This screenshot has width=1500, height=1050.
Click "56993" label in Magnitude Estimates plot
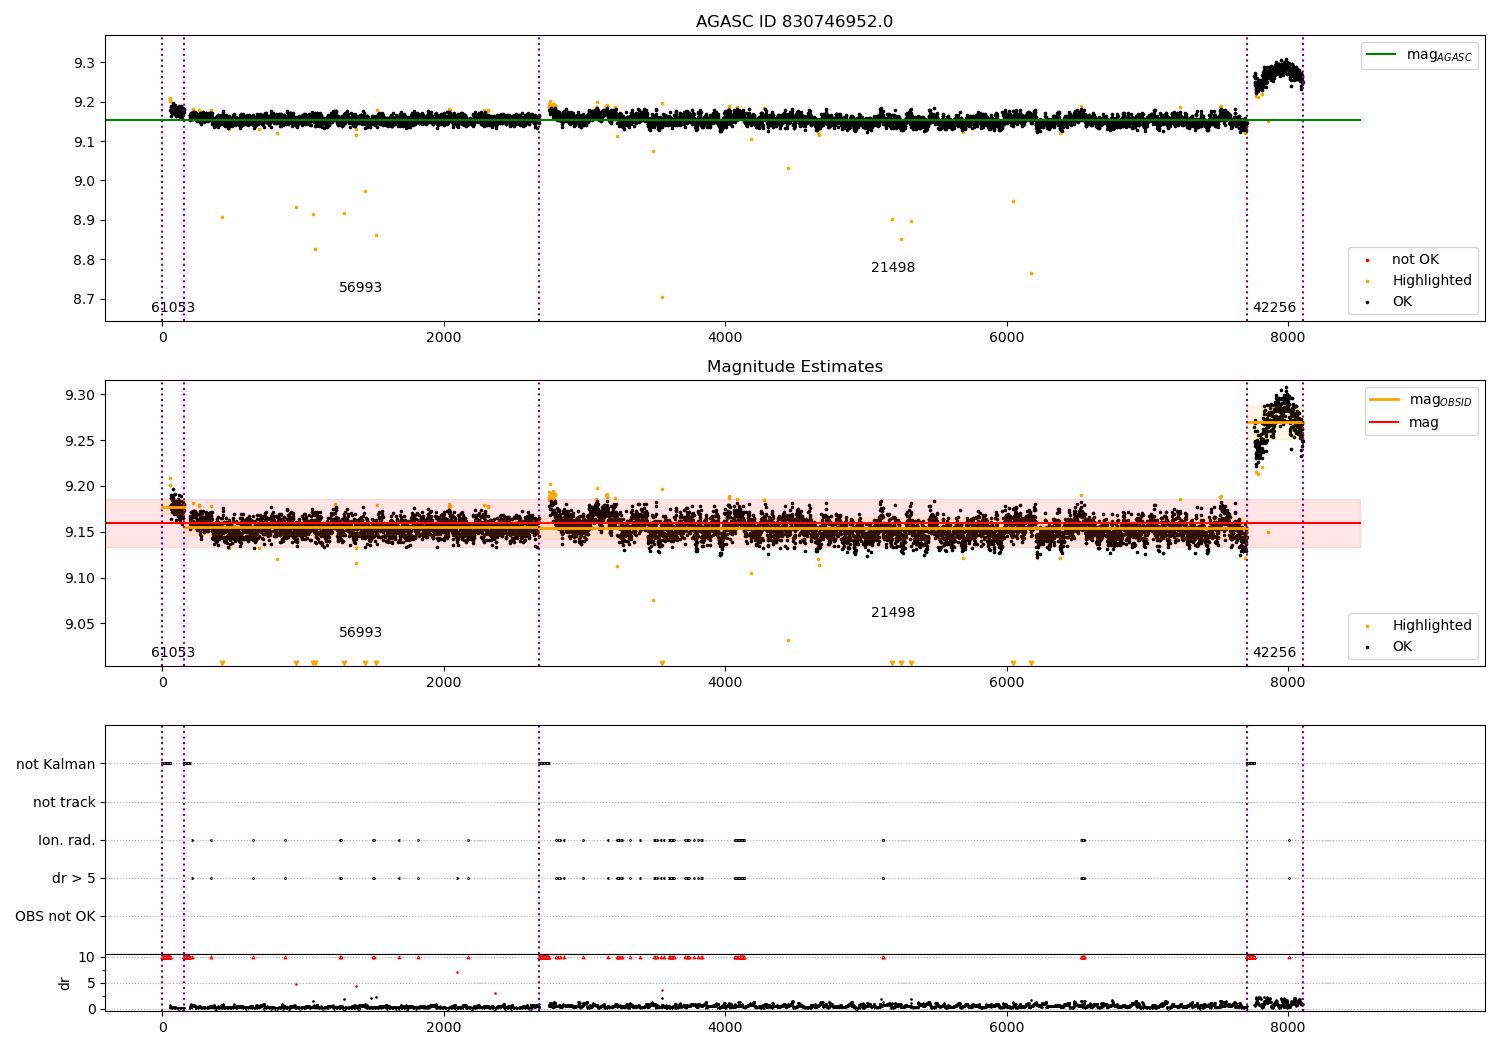click(x=360, y=632)
